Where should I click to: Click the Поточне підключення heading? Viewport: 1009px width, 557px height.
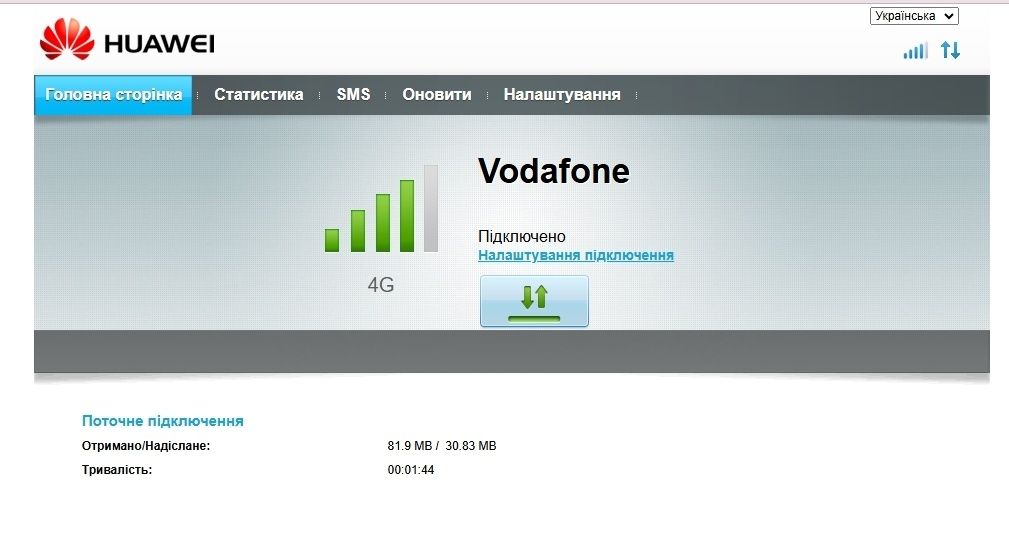[163, 421]
